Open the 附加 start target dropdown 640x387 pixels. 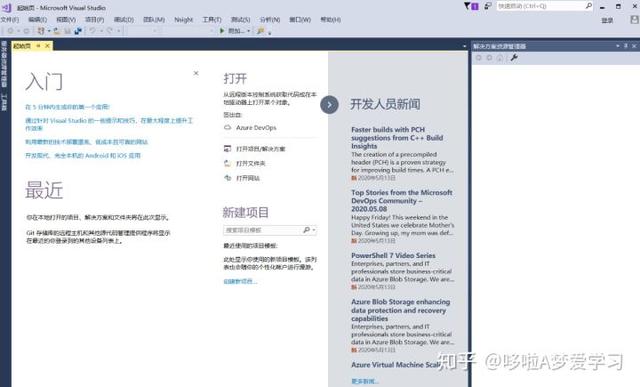click(248, 31)
